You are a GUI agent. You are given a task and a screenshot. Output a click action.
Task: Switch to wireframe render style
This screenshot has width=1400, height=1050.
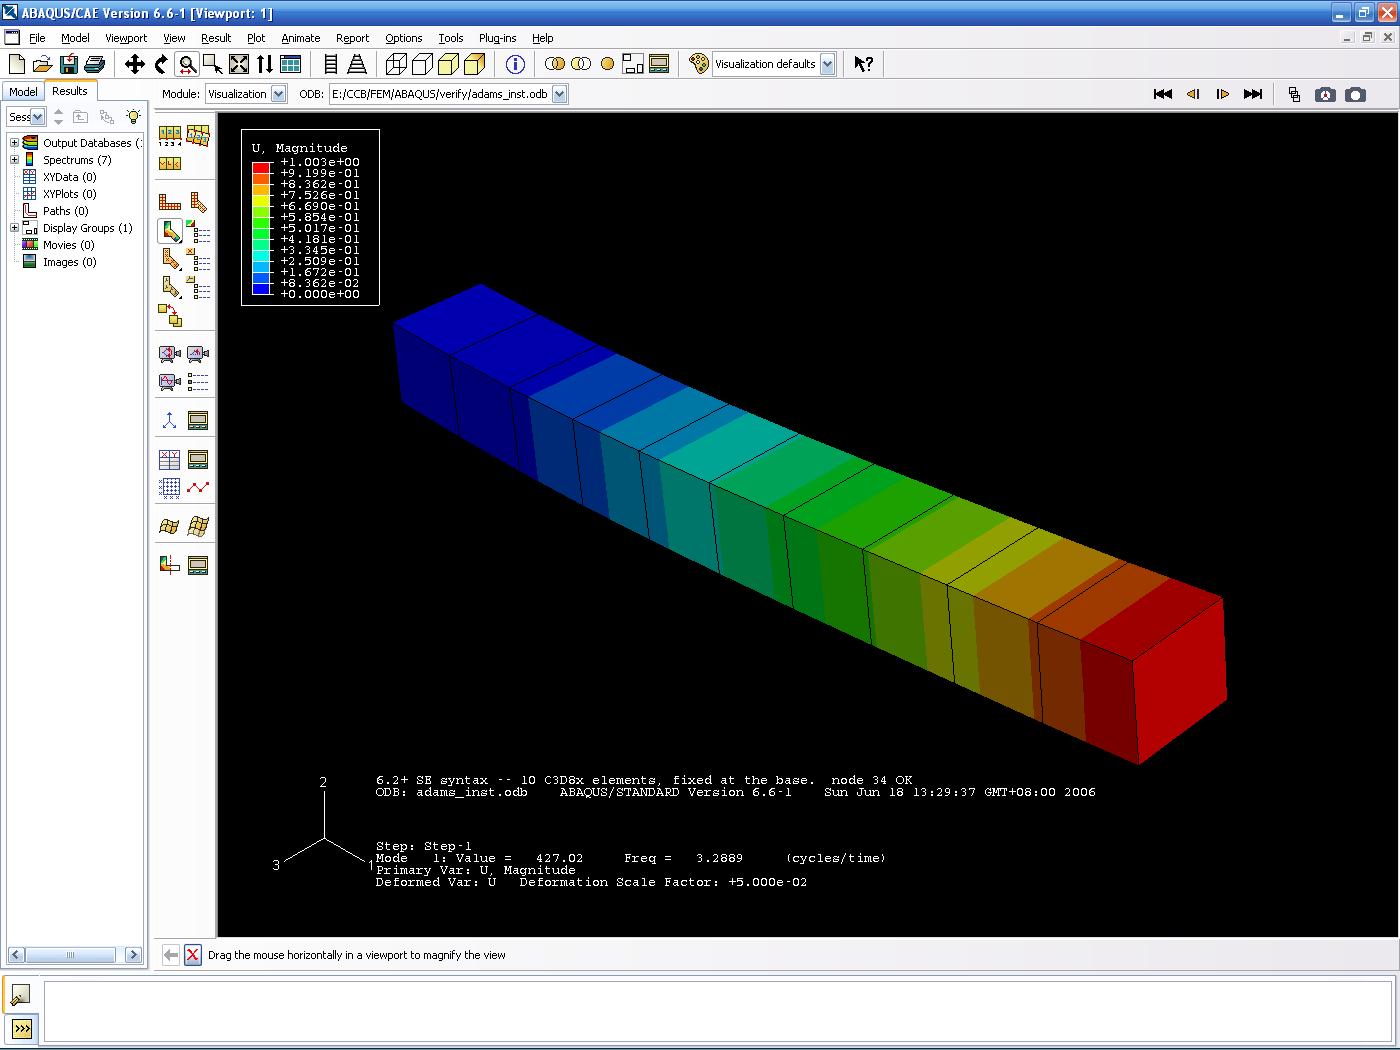click(x=396, y=65)
